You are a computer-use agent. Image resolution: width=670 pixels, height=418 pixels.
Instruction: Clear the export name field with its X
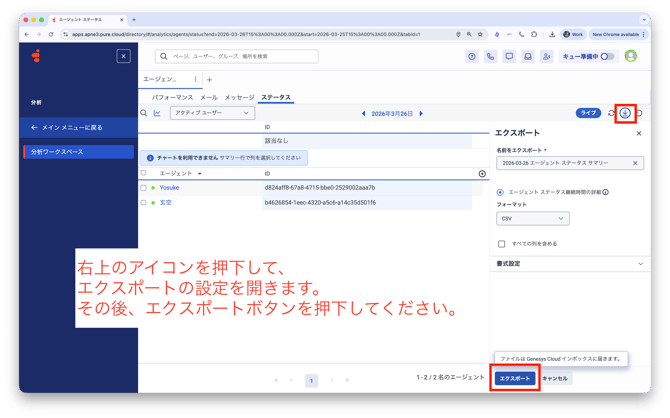(635, 163)
